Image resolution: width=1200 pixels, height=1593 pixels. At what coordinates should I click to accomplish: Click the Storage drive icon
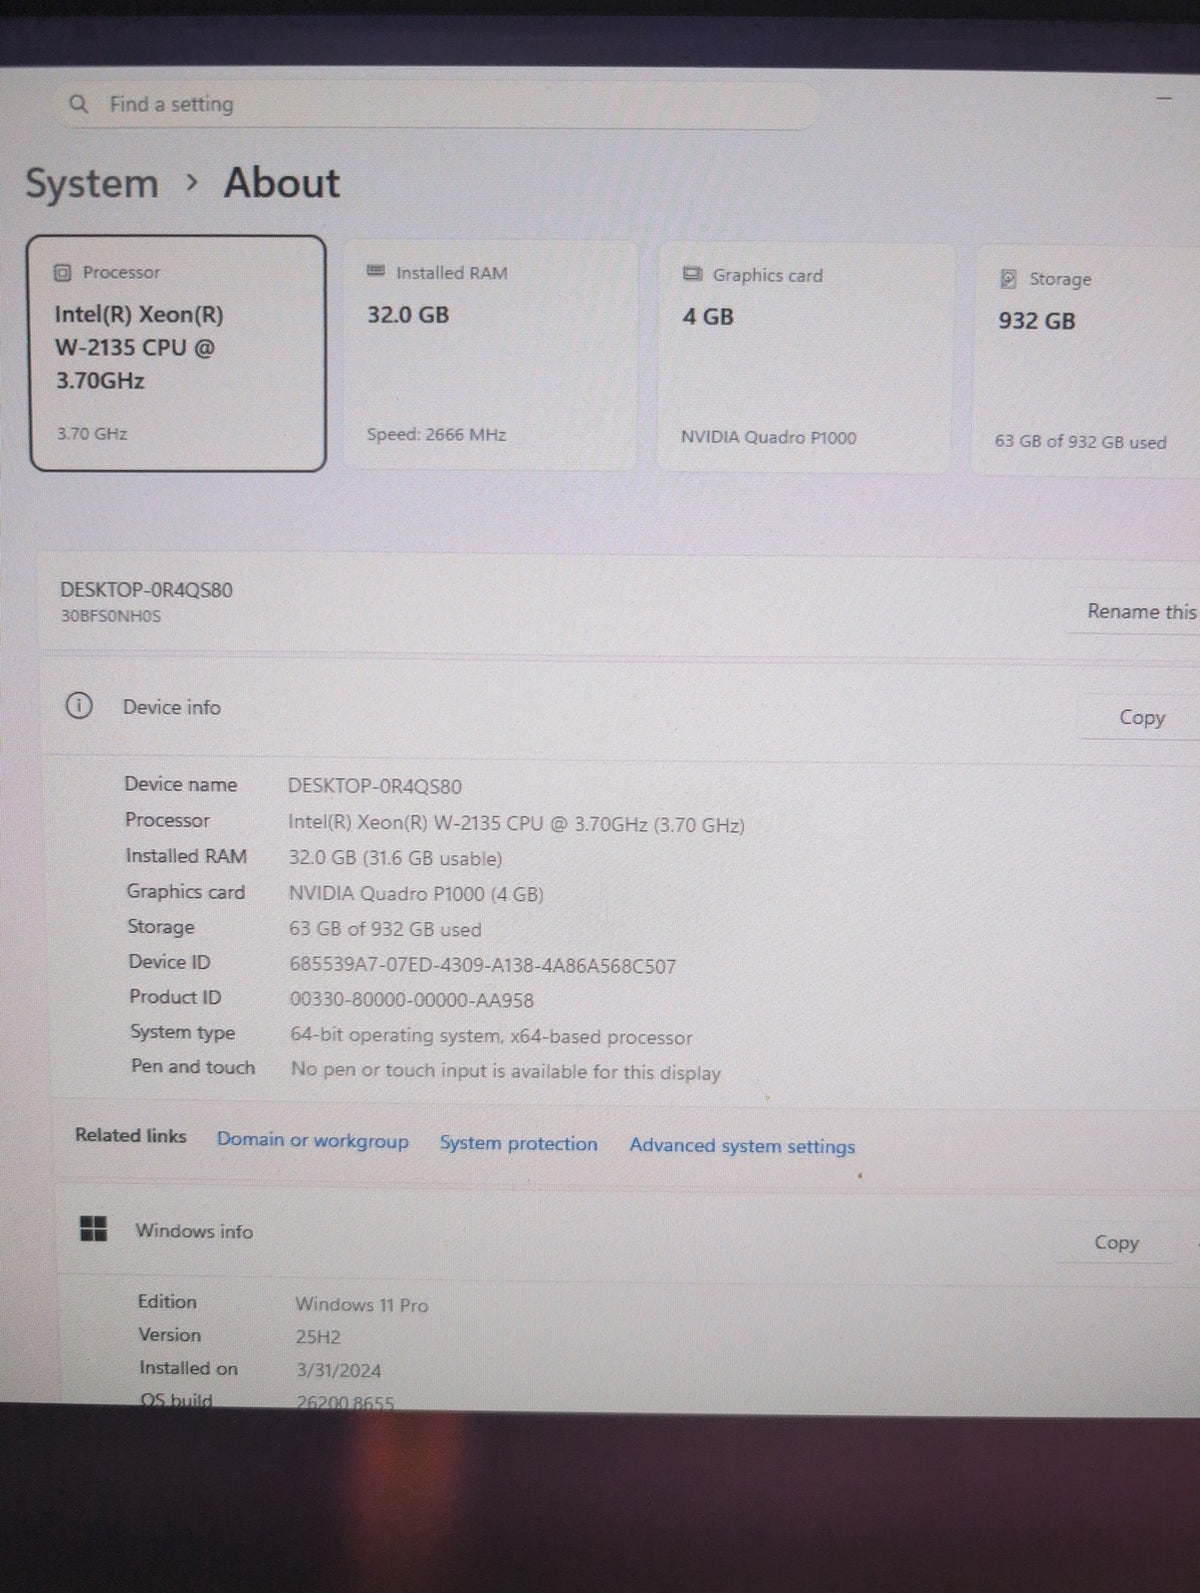coord(1009,279)
